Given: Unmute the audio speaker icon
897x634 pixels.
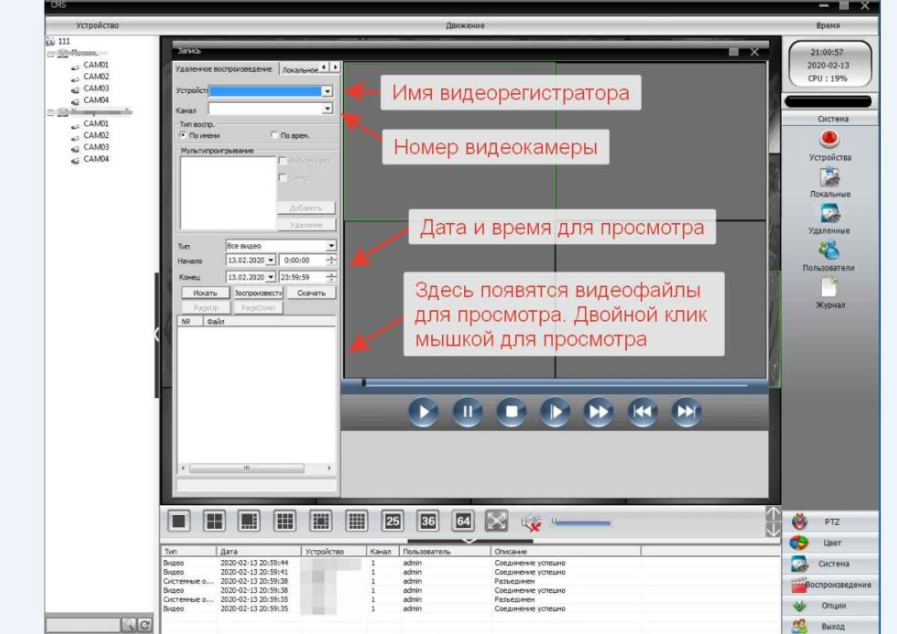Looking at the screenshot, I should click(530, 521).
